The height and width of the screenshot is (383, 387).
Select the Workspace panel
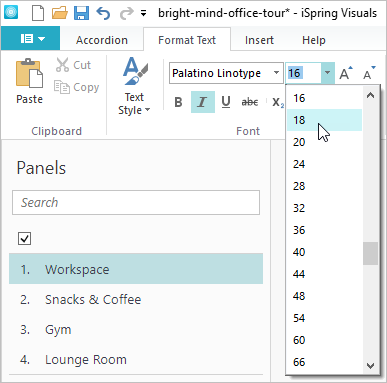(136, 269)
